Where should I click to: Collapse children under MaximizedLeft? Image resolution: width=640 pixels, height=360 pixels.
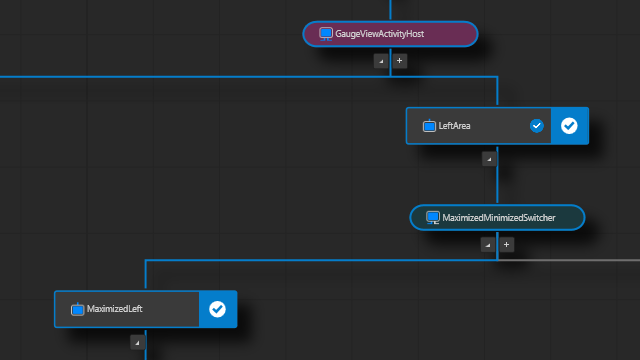point(137,342)
